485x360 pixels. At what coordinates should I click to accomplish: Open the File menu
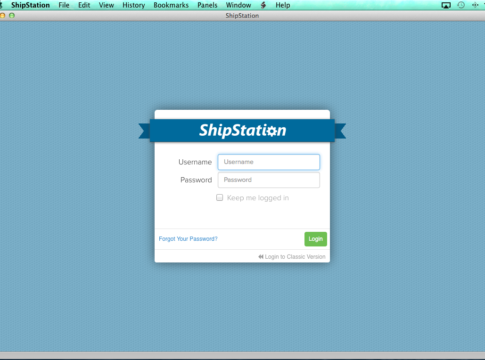[64, 5]
